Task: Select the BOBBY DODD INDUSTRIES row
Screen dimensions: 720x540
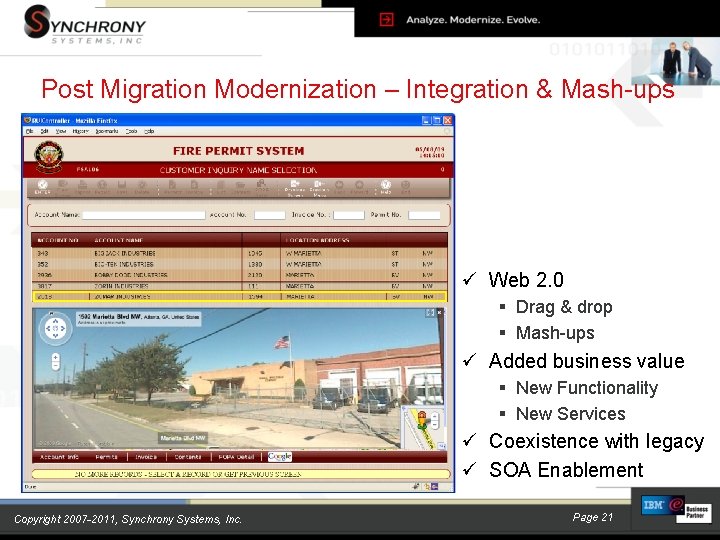Action: tap(239, 275)
